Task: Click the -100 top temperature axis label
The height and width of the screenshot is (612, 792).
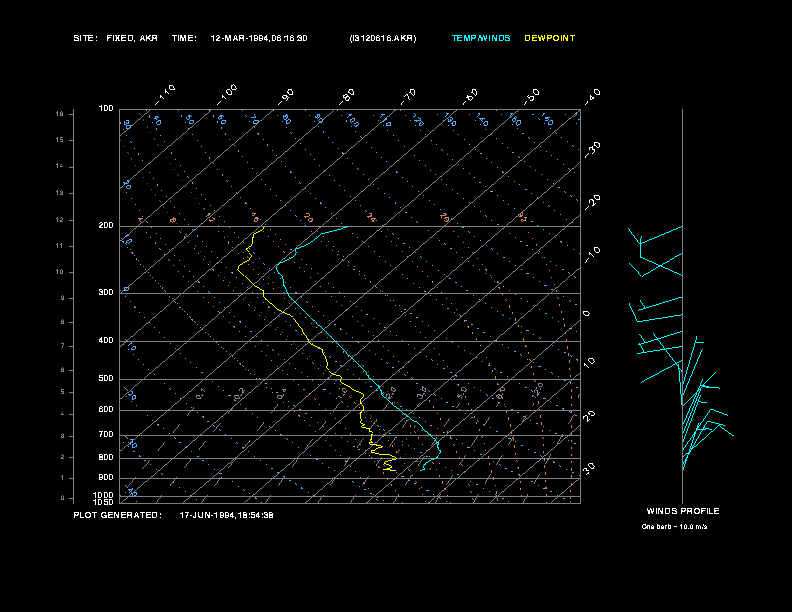Action: click(x=227, y=95)
